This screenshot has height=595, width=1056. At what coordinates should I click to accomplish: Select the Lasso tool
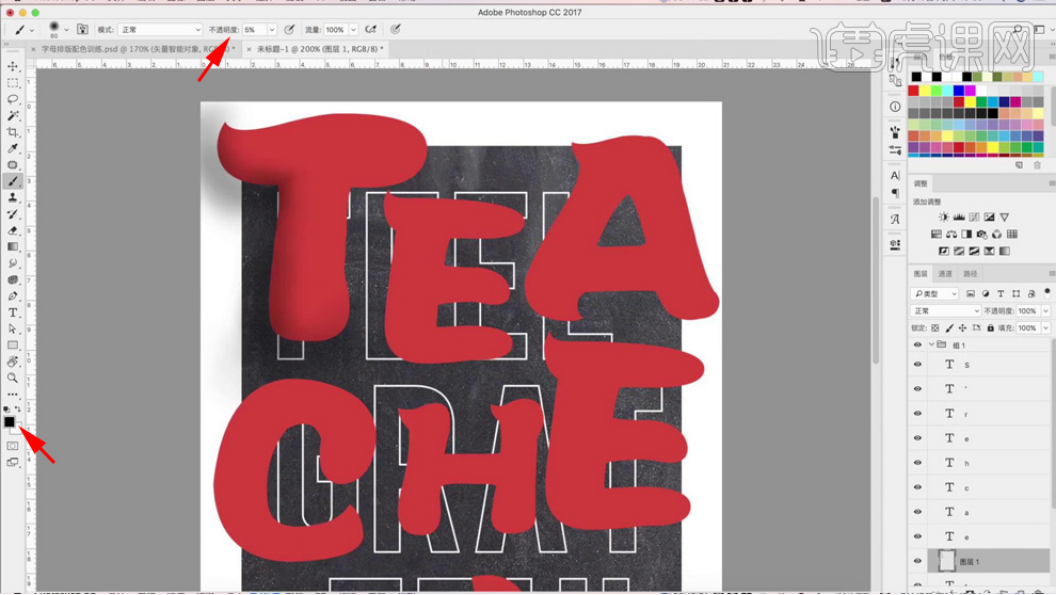click(13, 99)
